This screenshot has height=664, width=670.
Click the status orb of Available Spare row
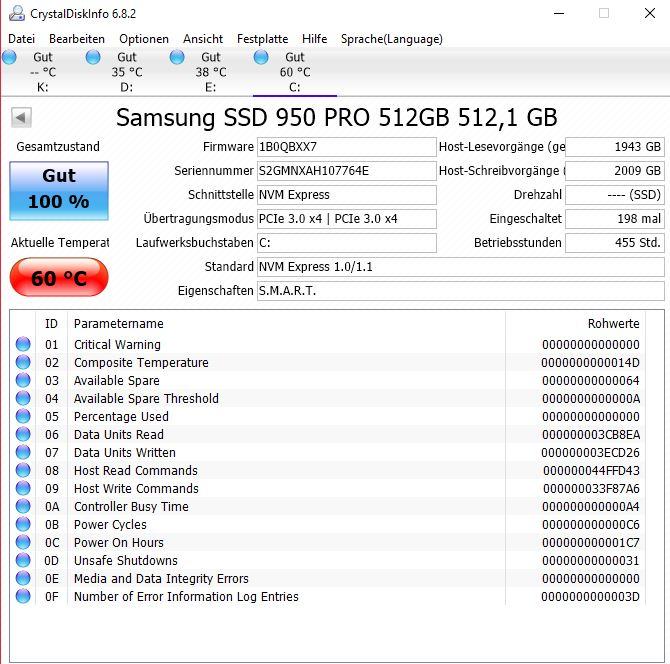[23, 380]
